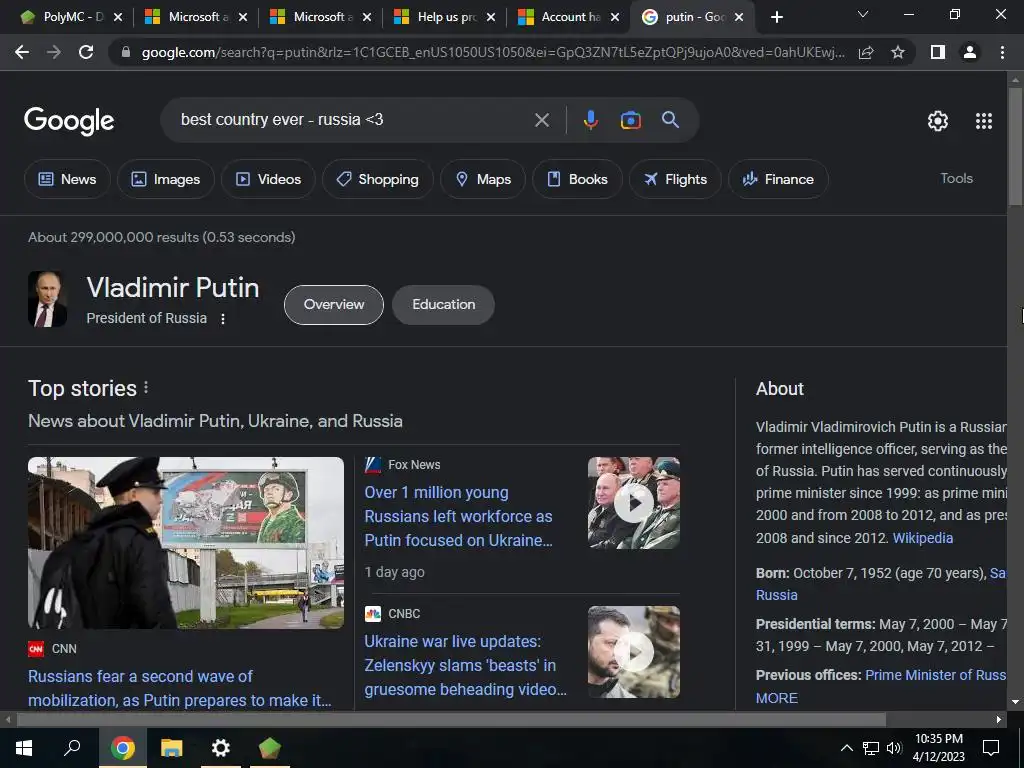The width and height of the screenshot is (1024, 768).
Task: Click the share page icon in address bar
Action: (x=866, y=52)
